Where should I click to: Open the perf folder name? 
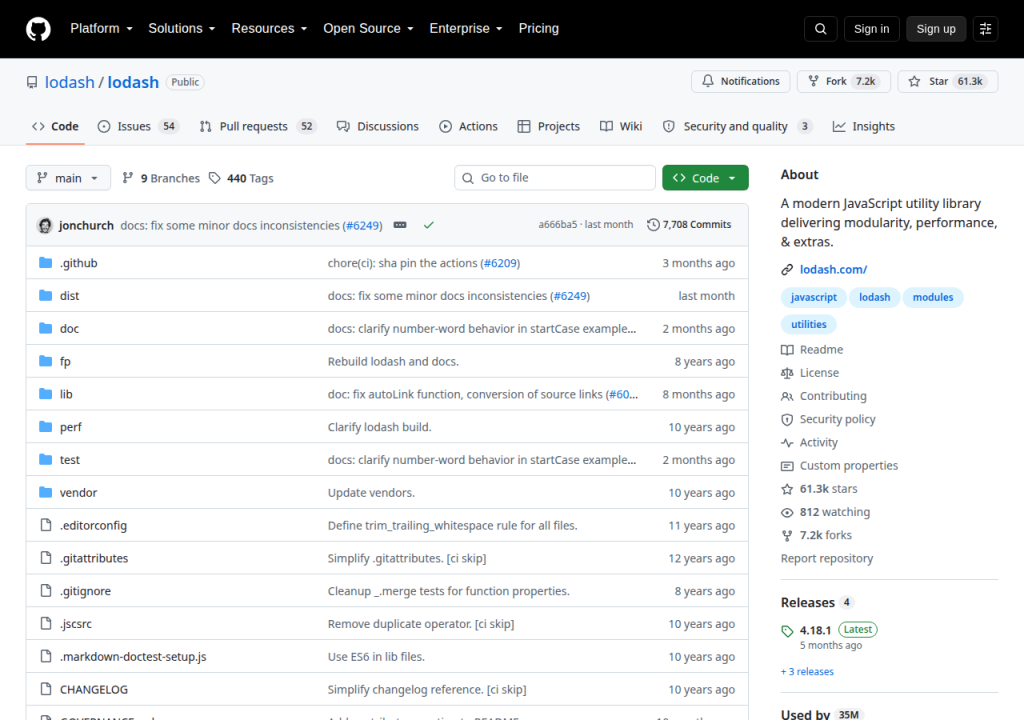pos(71,427)
